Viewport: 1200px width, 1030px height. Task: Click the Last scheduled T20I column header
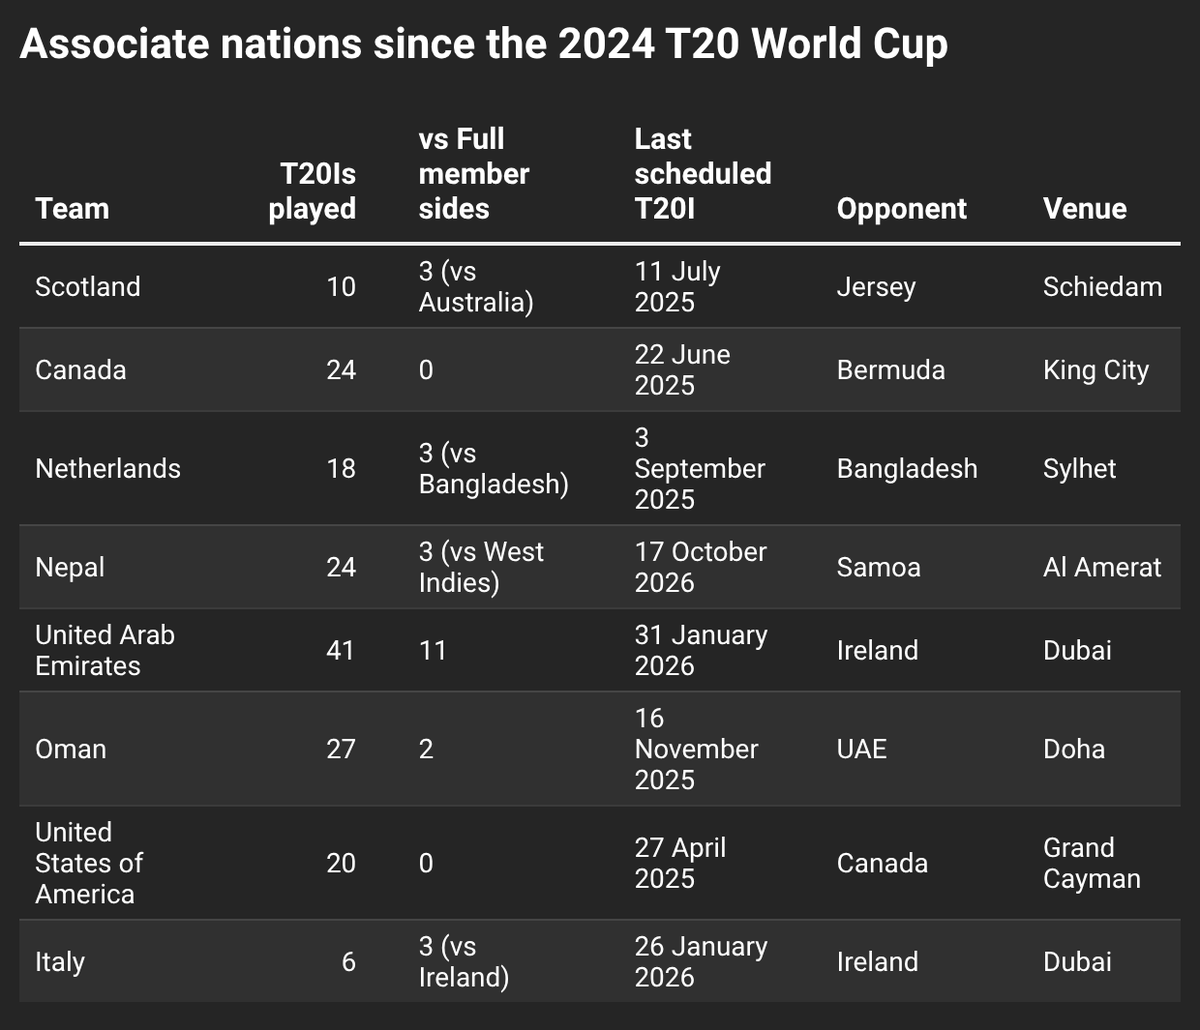point(702,173)
